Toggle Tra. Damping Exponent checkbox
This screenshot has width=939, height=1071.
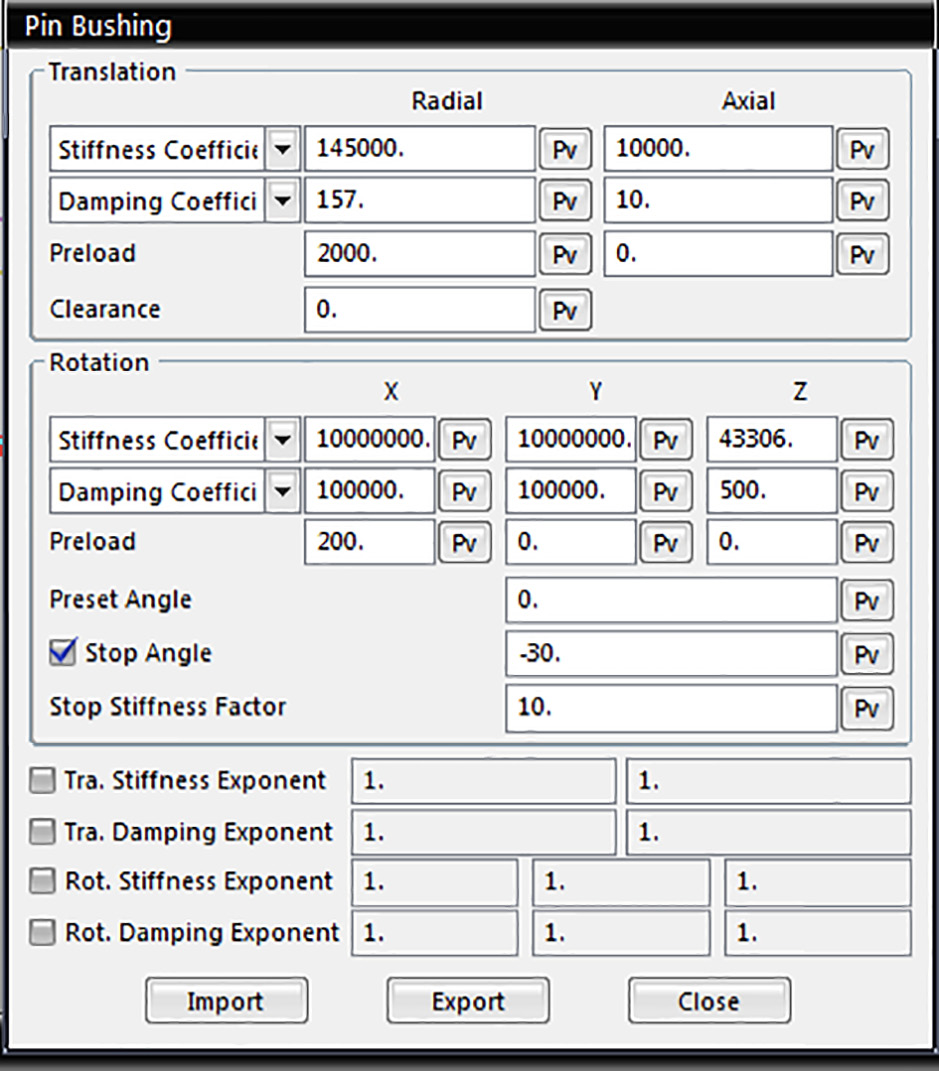[x=42, y=832]
